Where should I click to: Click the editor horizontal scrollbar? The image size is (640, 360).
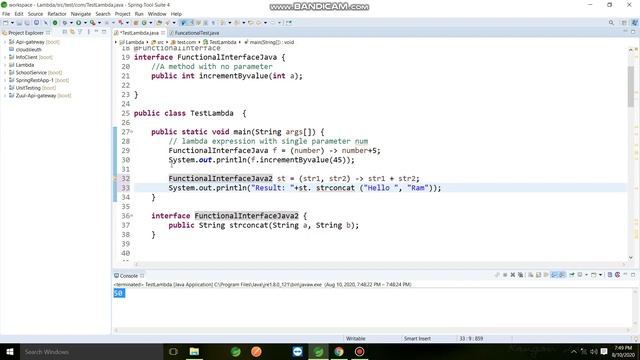[x=380, y=264]
